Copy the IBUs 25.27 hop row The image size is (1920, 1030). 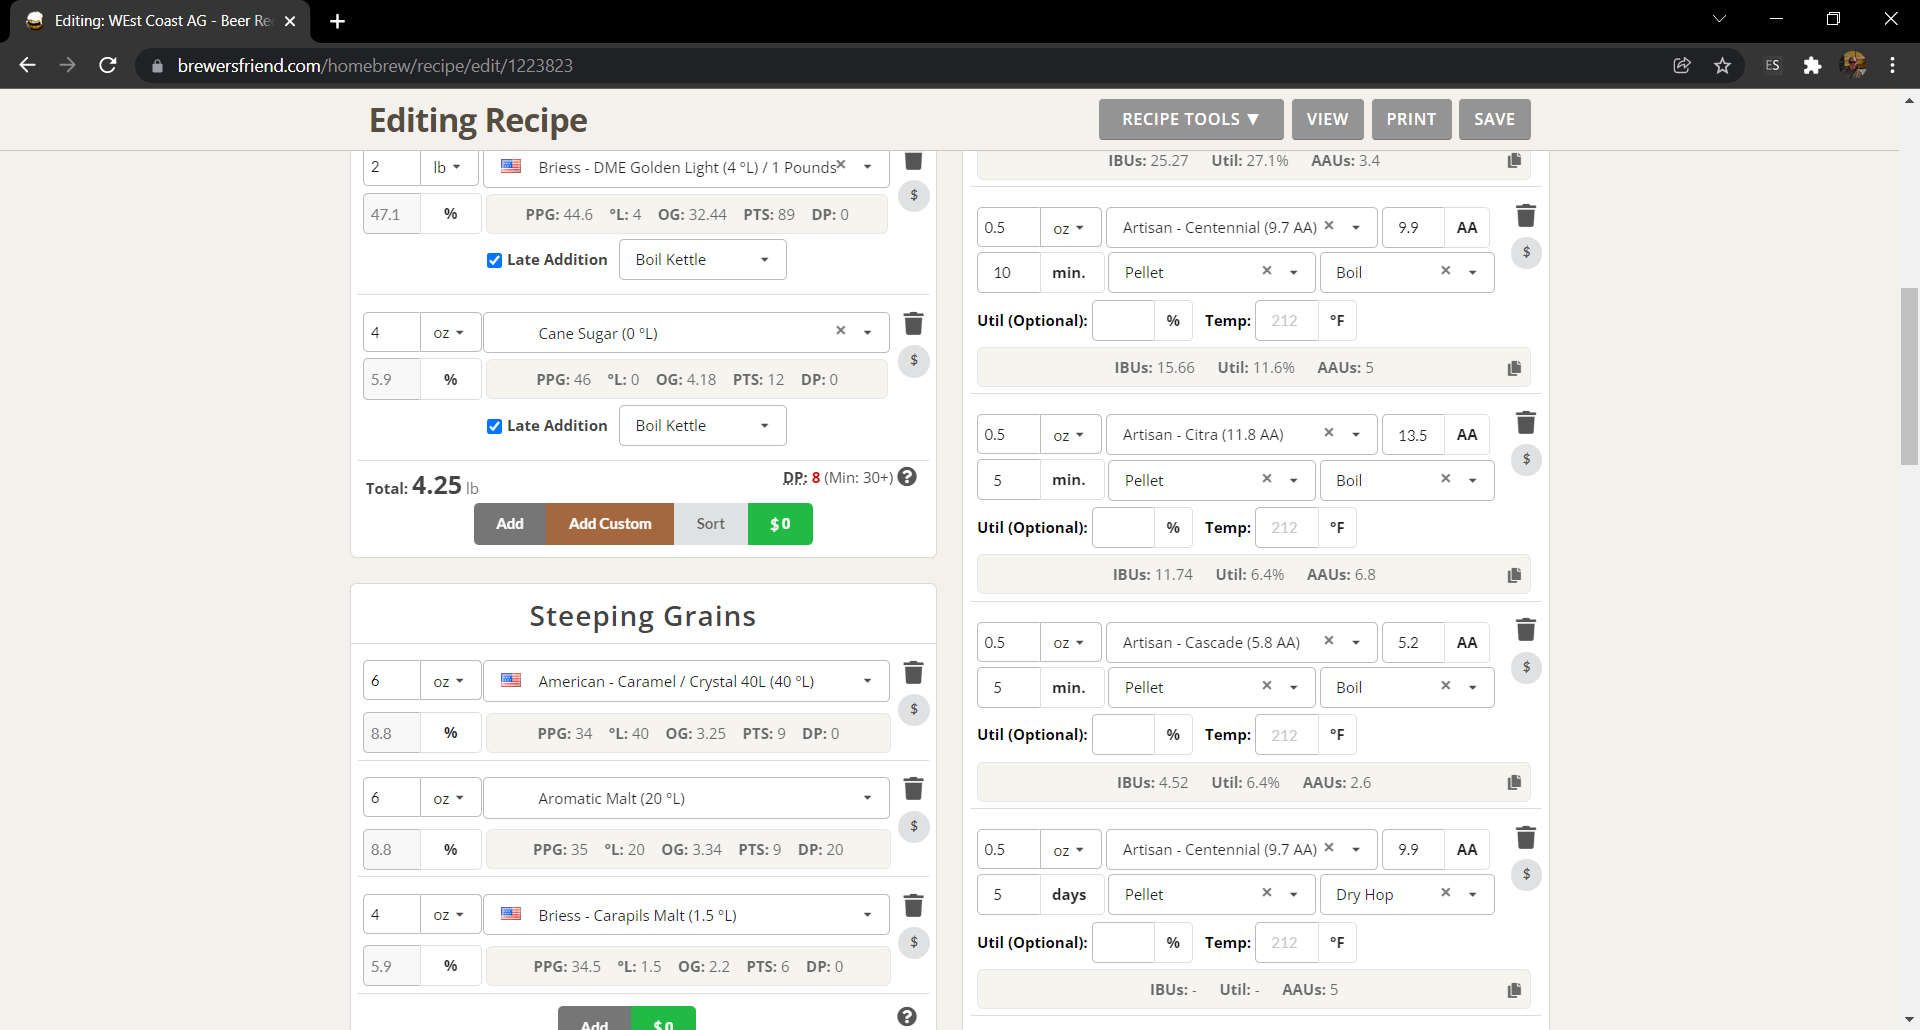point(1514,161)
